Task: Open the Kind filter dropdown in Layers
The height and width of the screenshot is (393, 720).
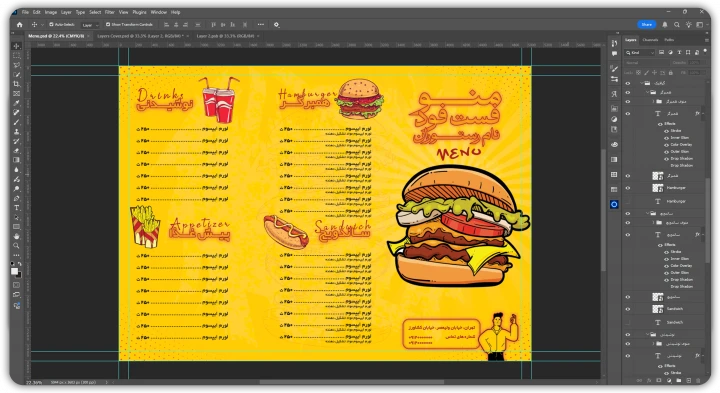Action: click(640, 53)
